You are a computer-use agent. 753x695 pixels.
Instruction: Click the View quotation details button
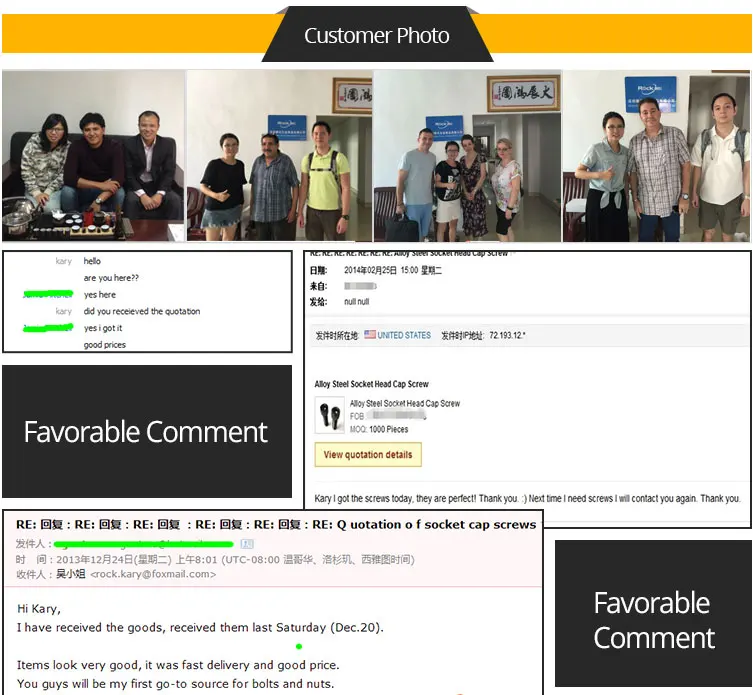(368, 455)
